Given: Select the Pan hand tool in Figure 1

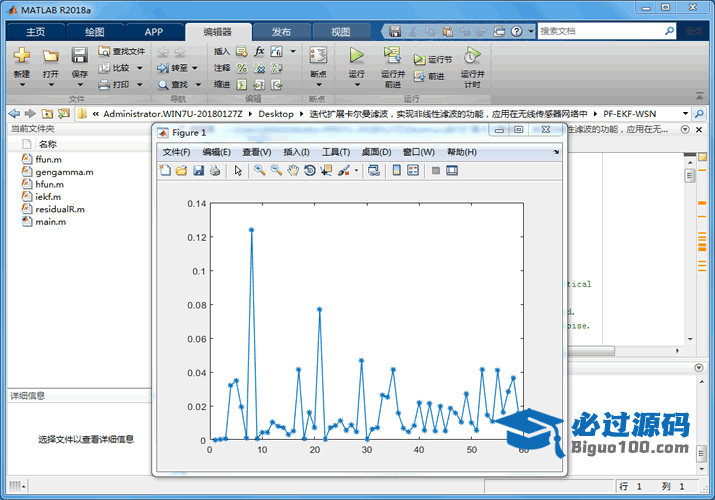Looking at the screenshot, I should [x=293, y=170].
